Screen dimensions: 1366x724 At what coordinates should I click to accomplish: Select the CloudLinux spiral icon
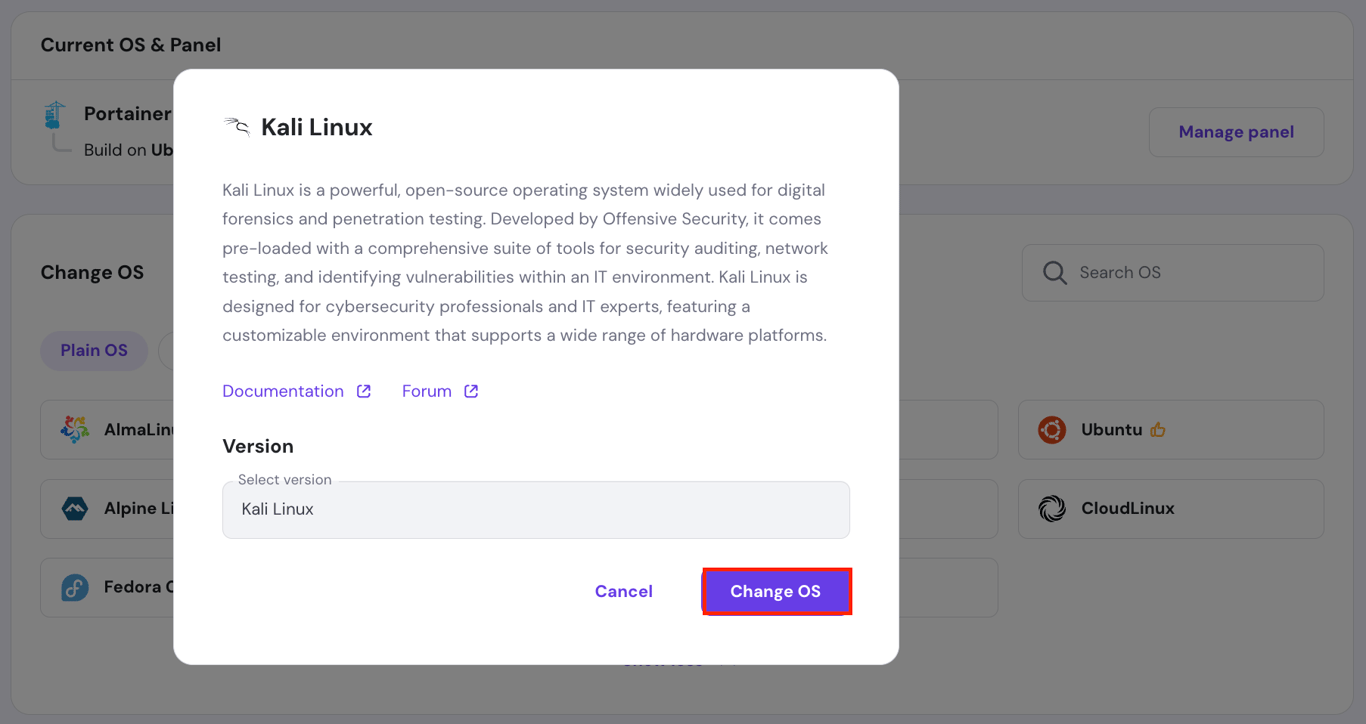point(1051,508)
